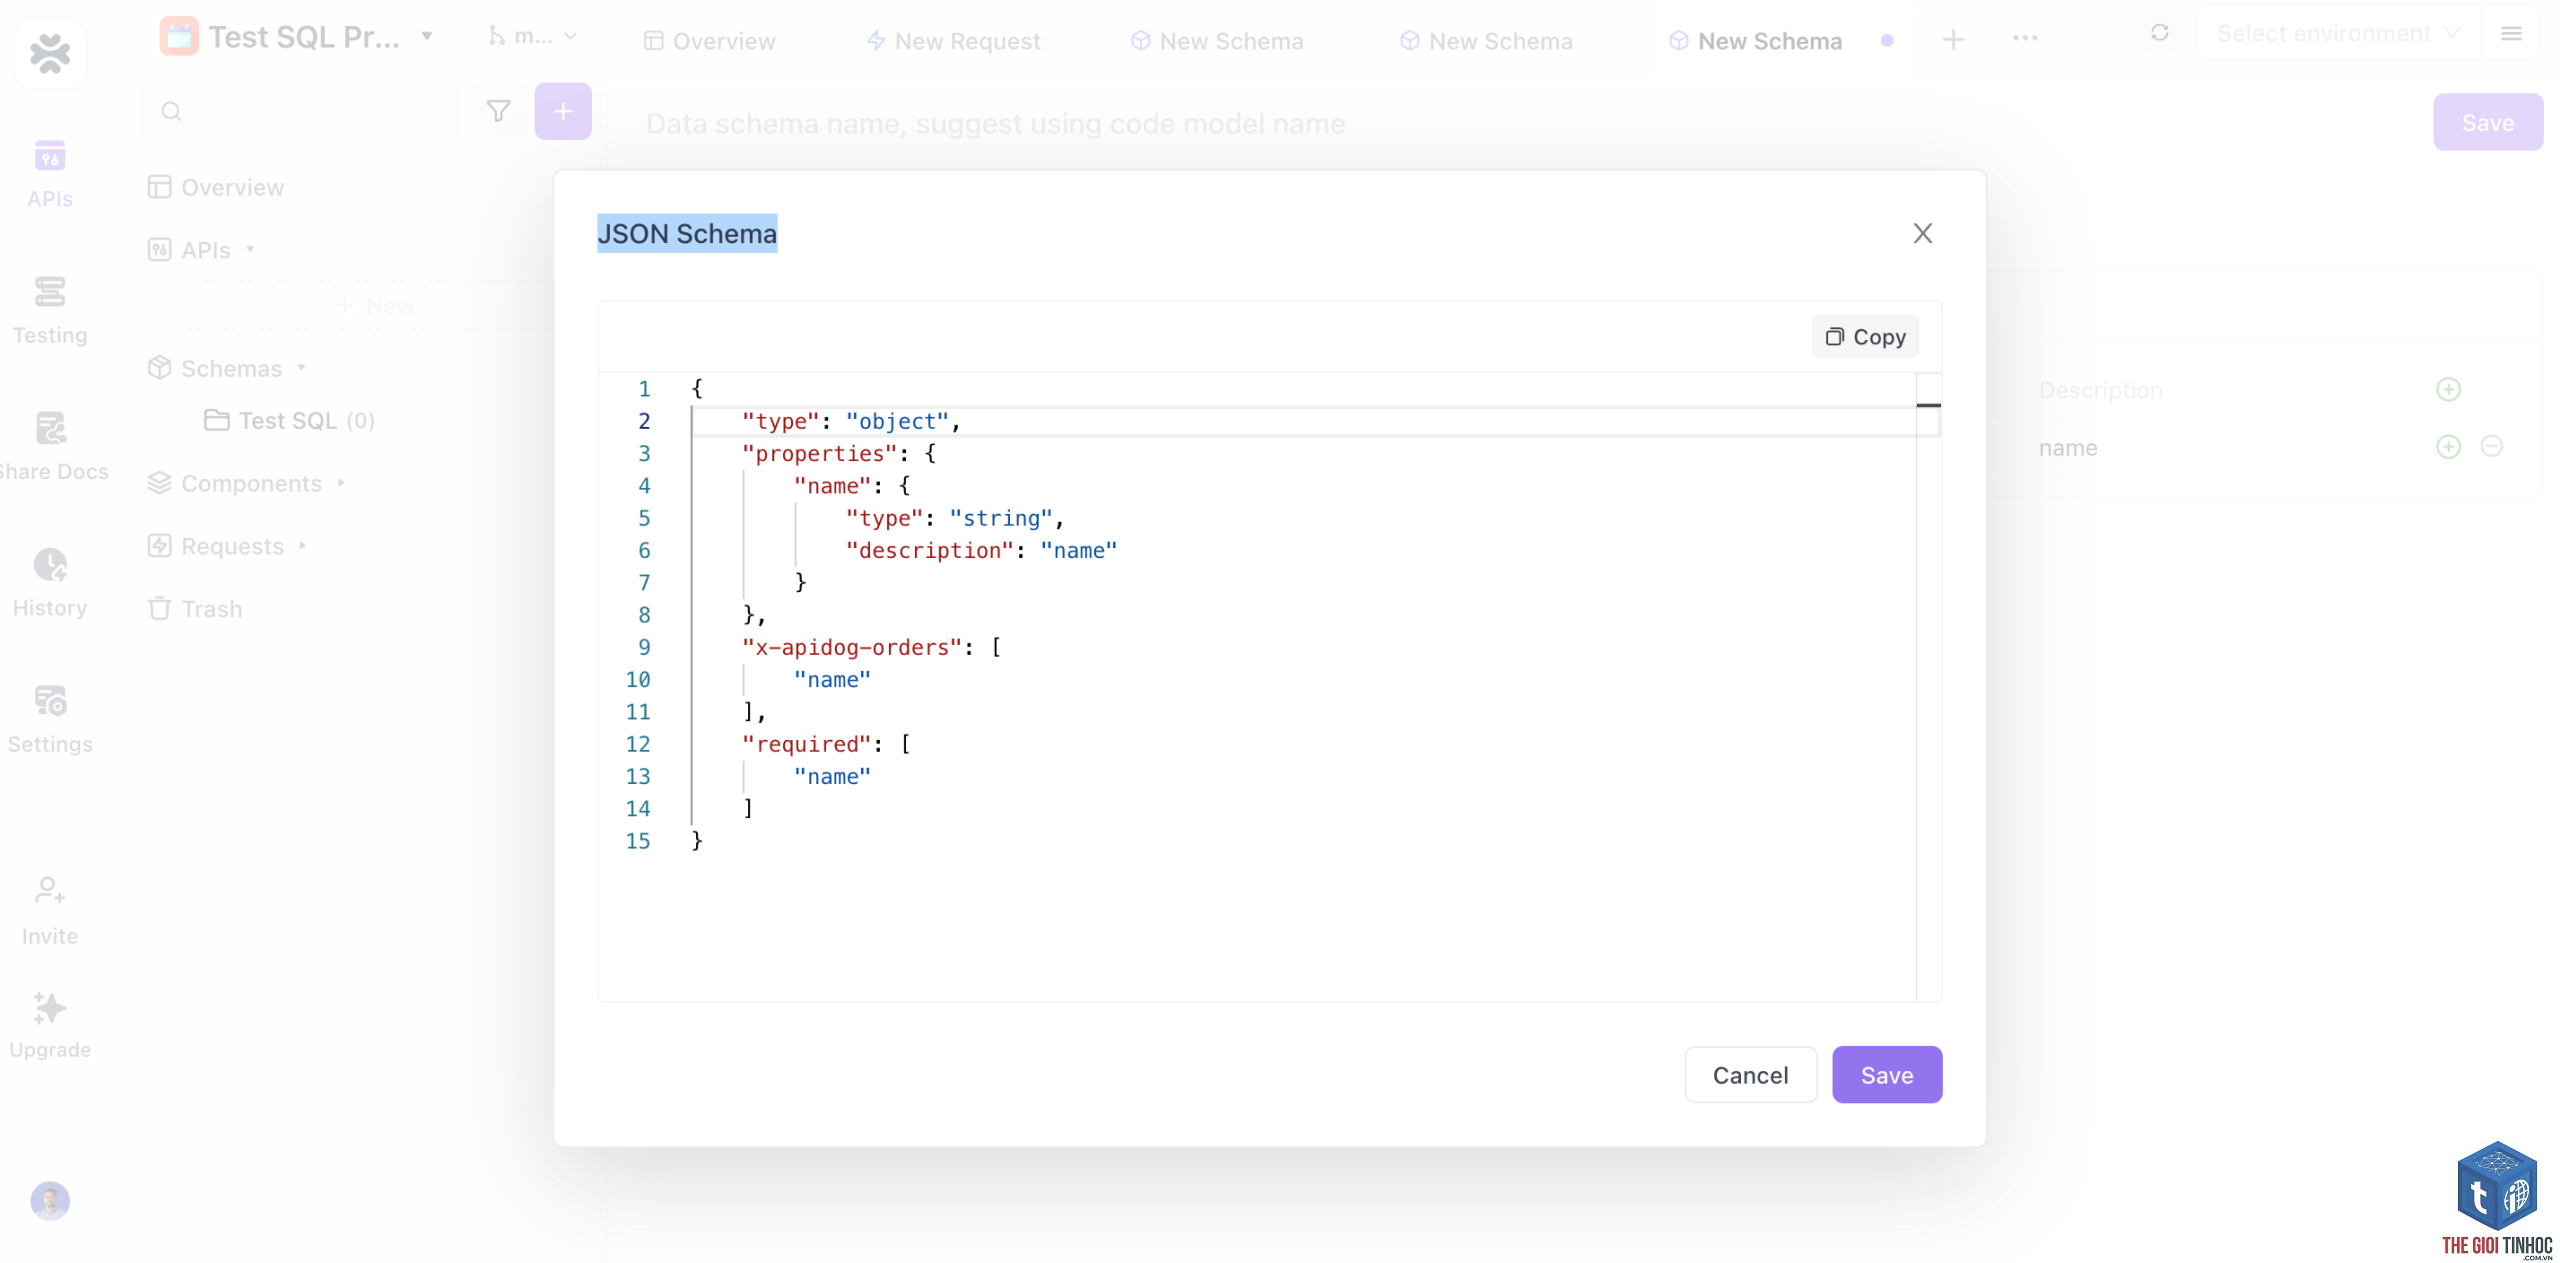2560x1263 pixels.
Task: Switch to the first New Schema tab
Action: coord(1217,41)
